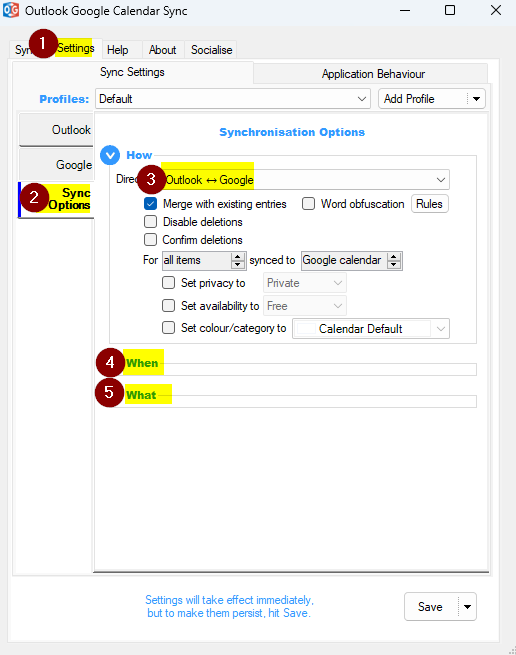The height and width of the screenshot is (655, 516).
Task: Step up the Google calendar selector
Action: pos(394,256)
